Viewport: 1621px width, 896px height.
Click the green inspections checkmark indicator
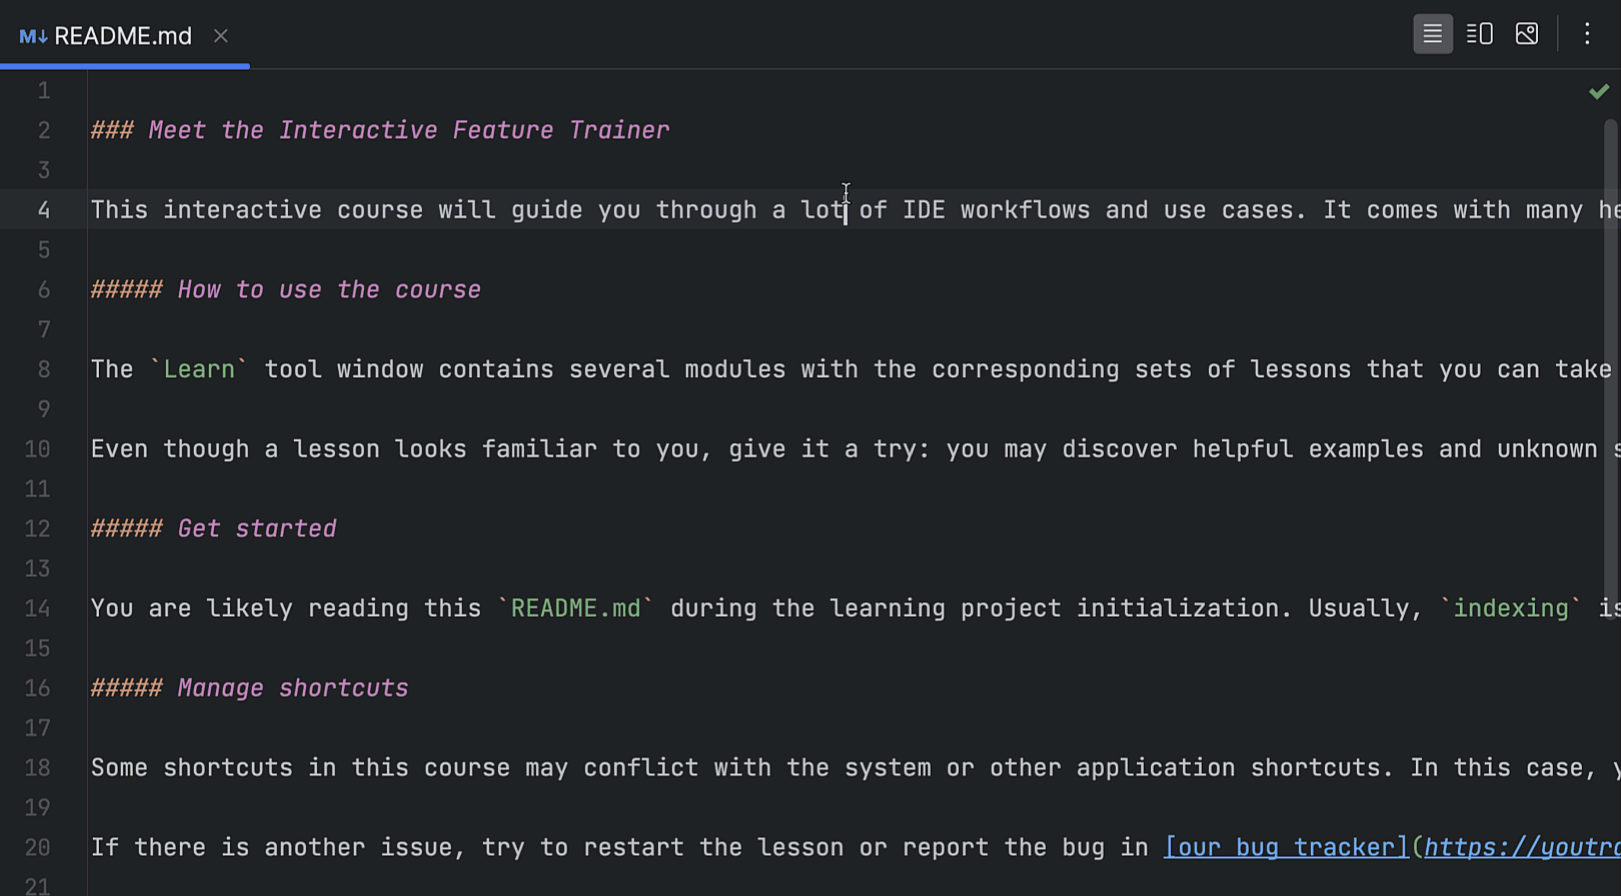(x=1597, y=90)
